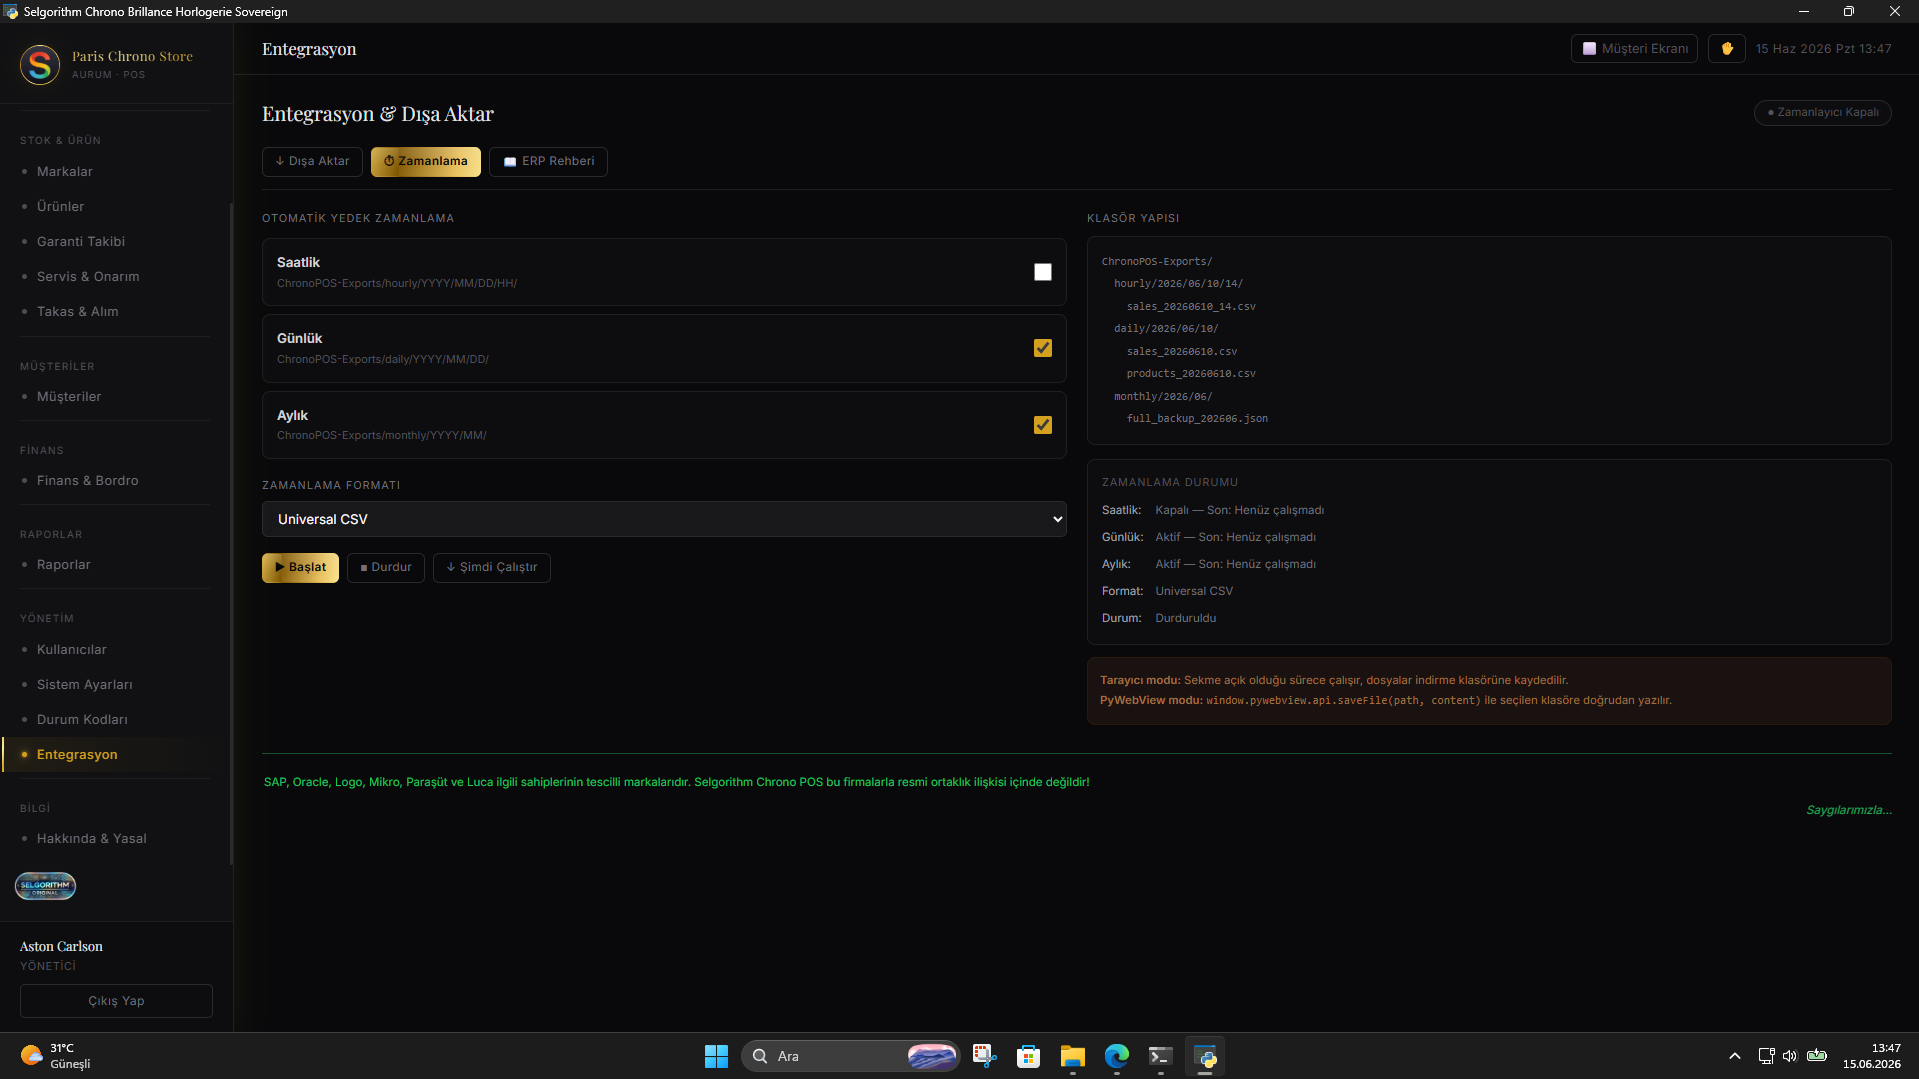Screen dimensions: 1919x1079
Task: Click the Çıkış Yap button
Action: [x=116, y=1001]
